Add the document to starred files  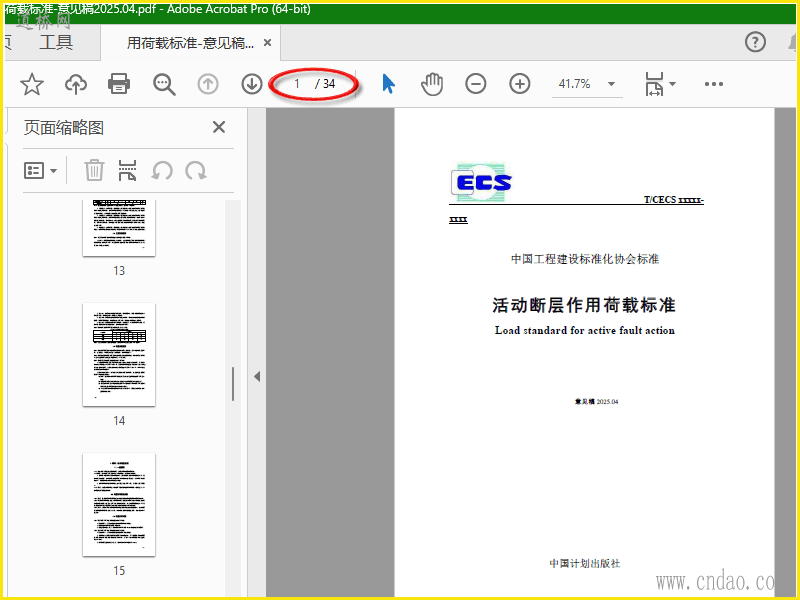click(32, 84)
